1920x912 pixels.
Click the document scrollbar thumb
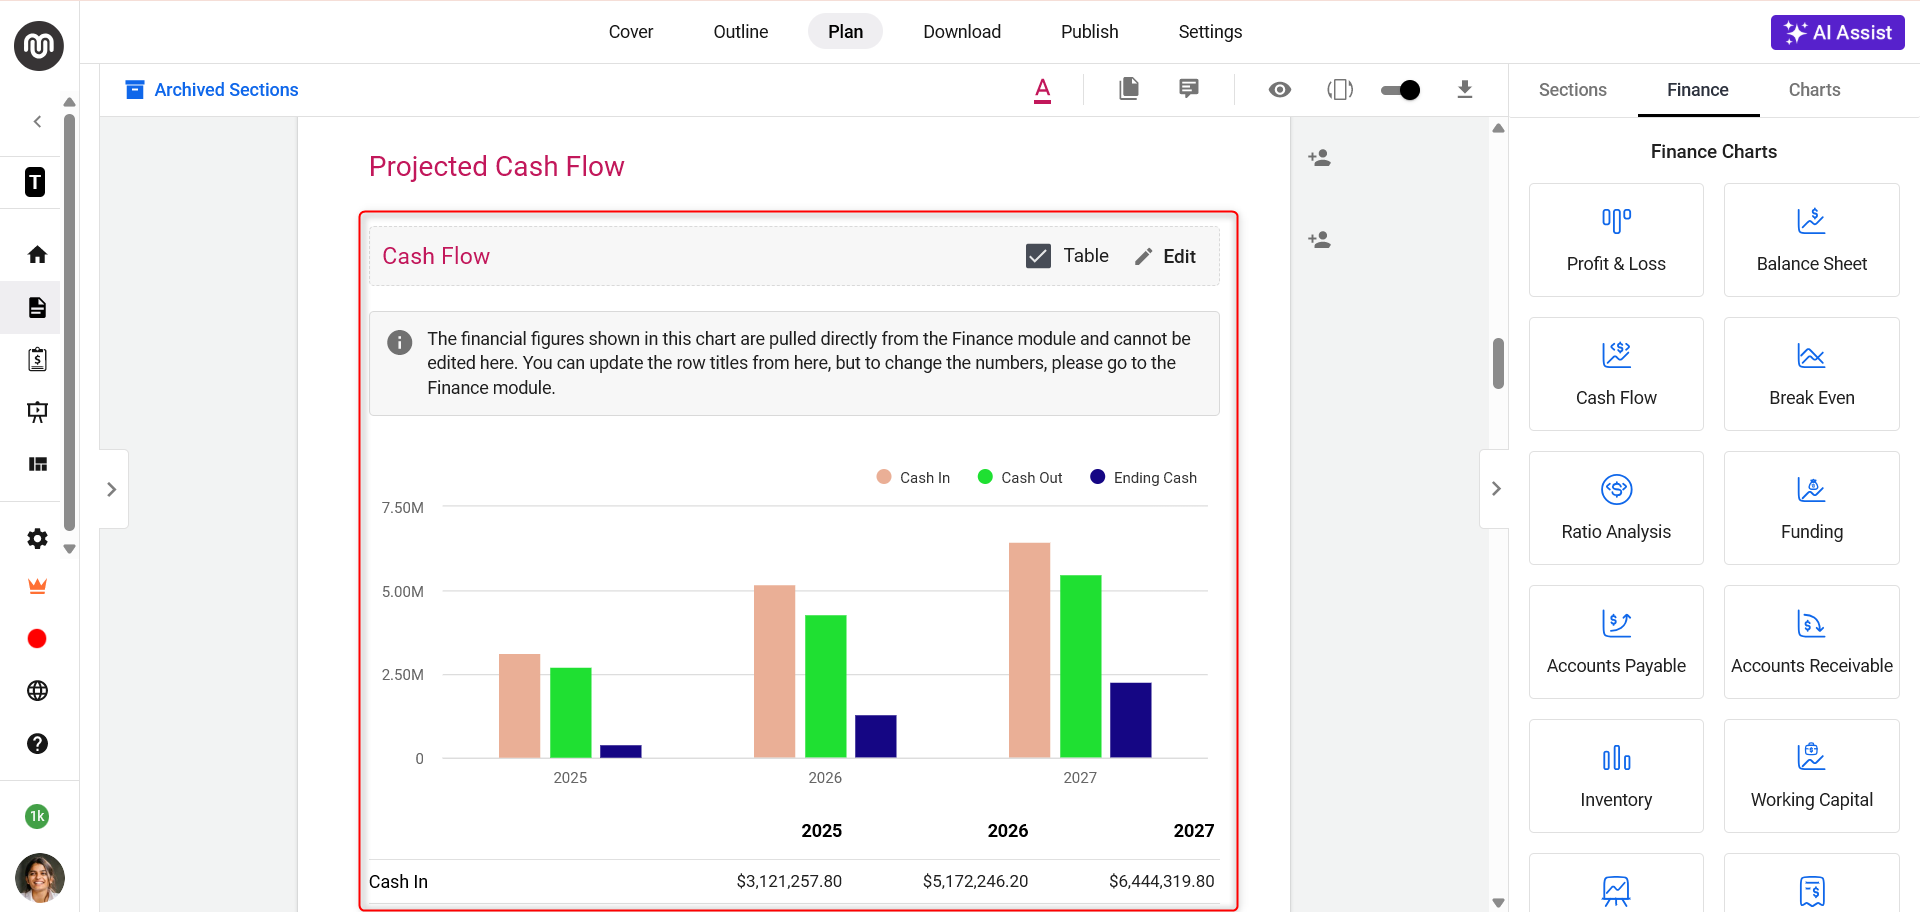(x=1498, y=363)
